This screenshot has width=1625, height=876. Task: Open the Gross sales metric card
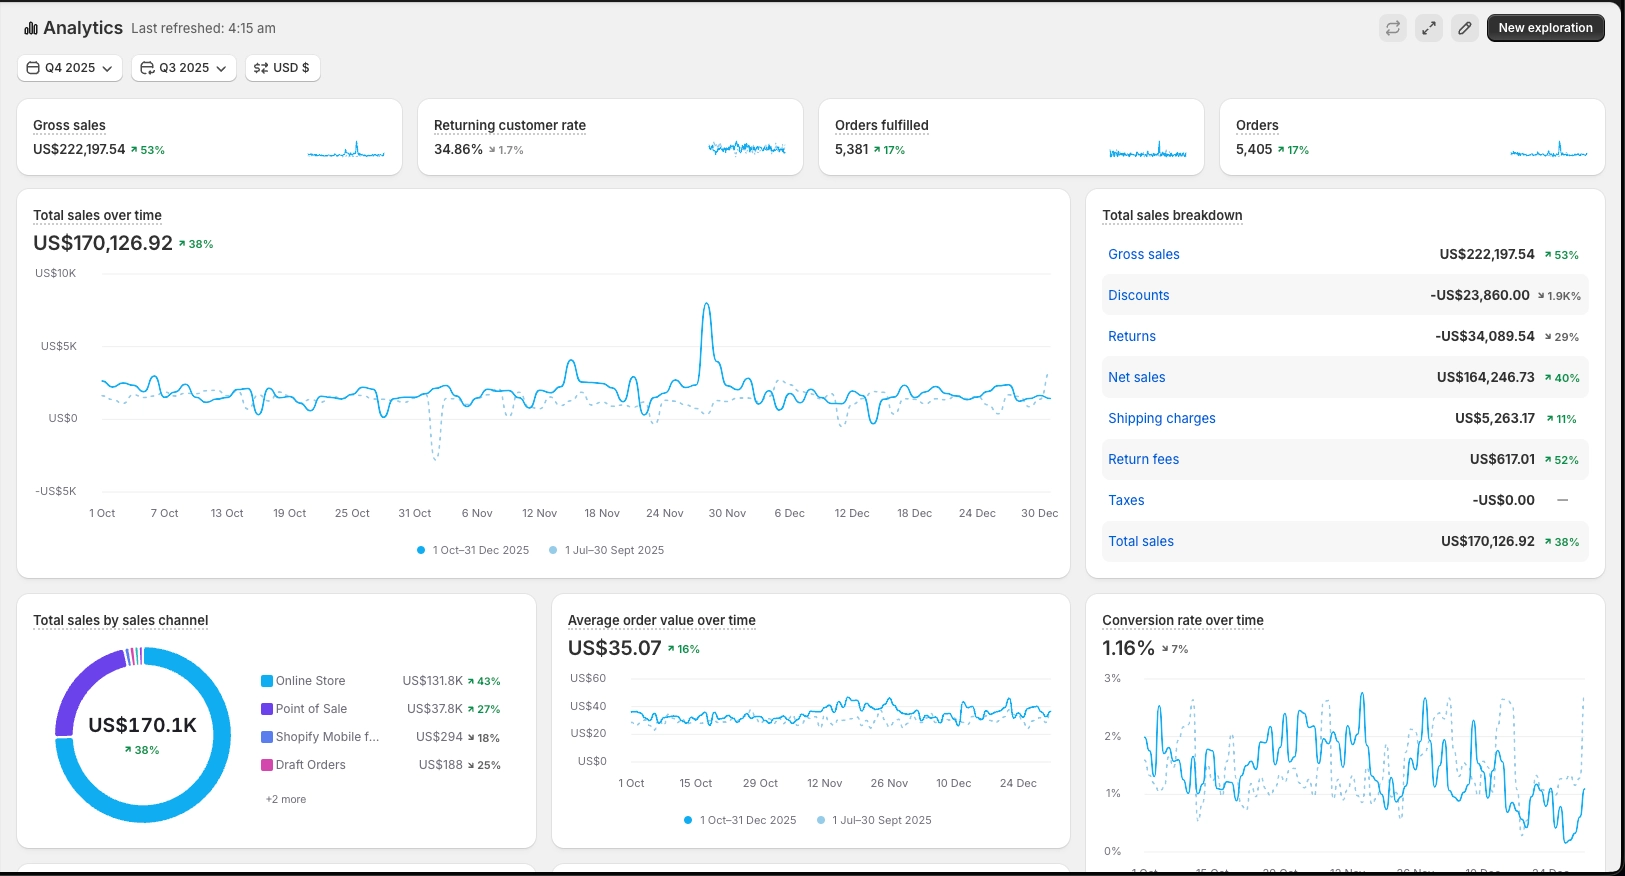point(69,125)
